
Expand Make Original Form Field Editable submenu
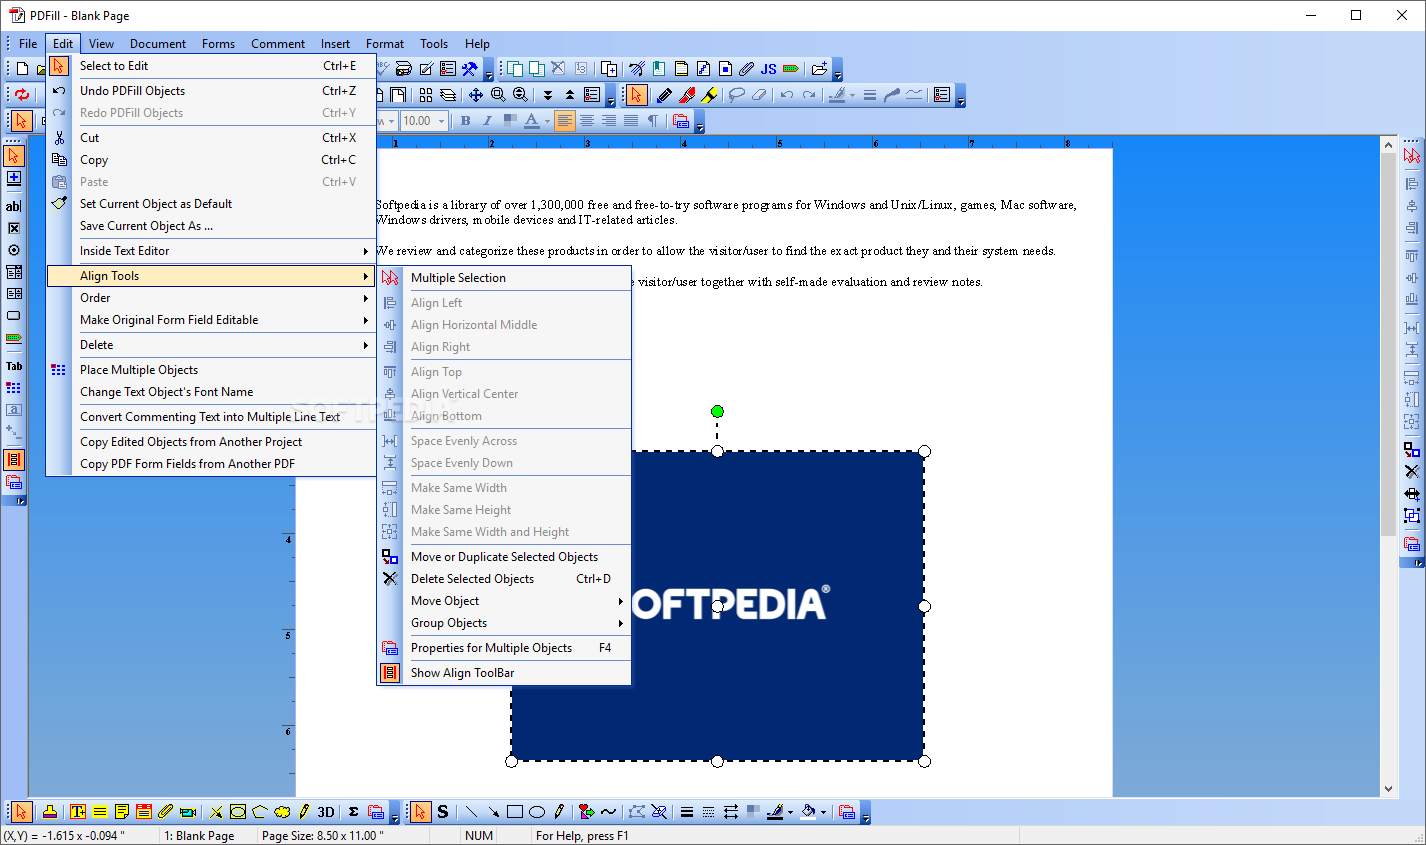210,320
